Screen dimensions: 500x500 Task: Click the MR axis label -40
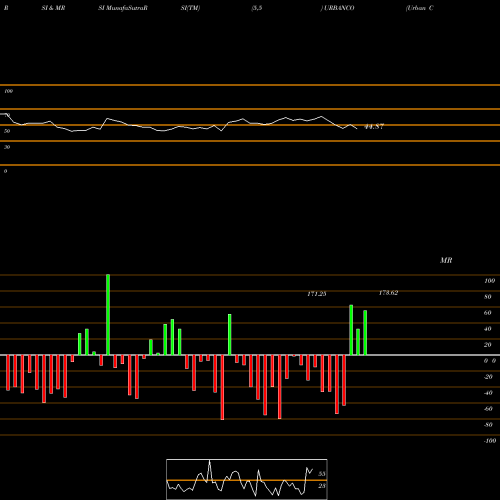point(488,393)
